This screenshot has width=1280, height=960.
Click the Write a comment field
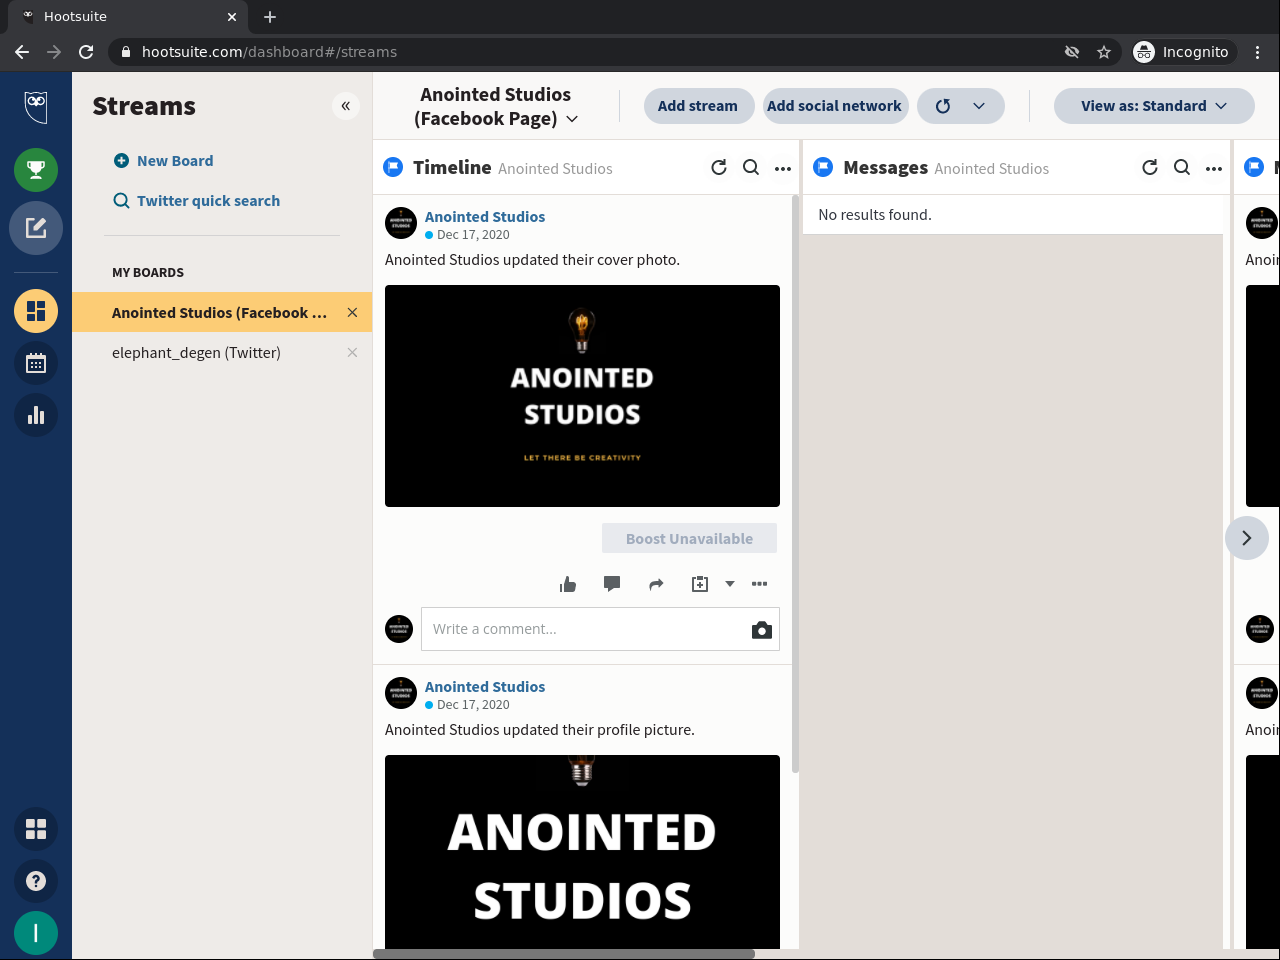click(x=586, y=630)
